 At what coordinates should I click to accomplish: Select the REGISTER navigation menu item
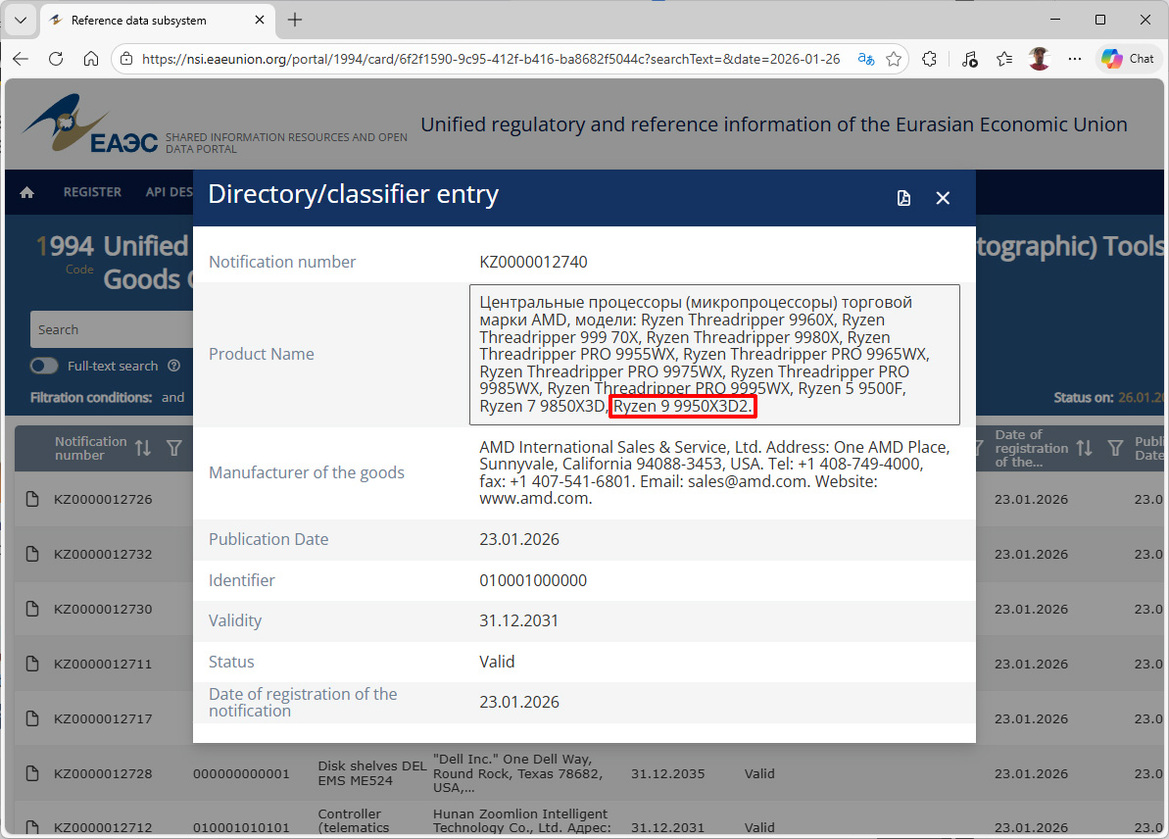[x=92, y=191]
